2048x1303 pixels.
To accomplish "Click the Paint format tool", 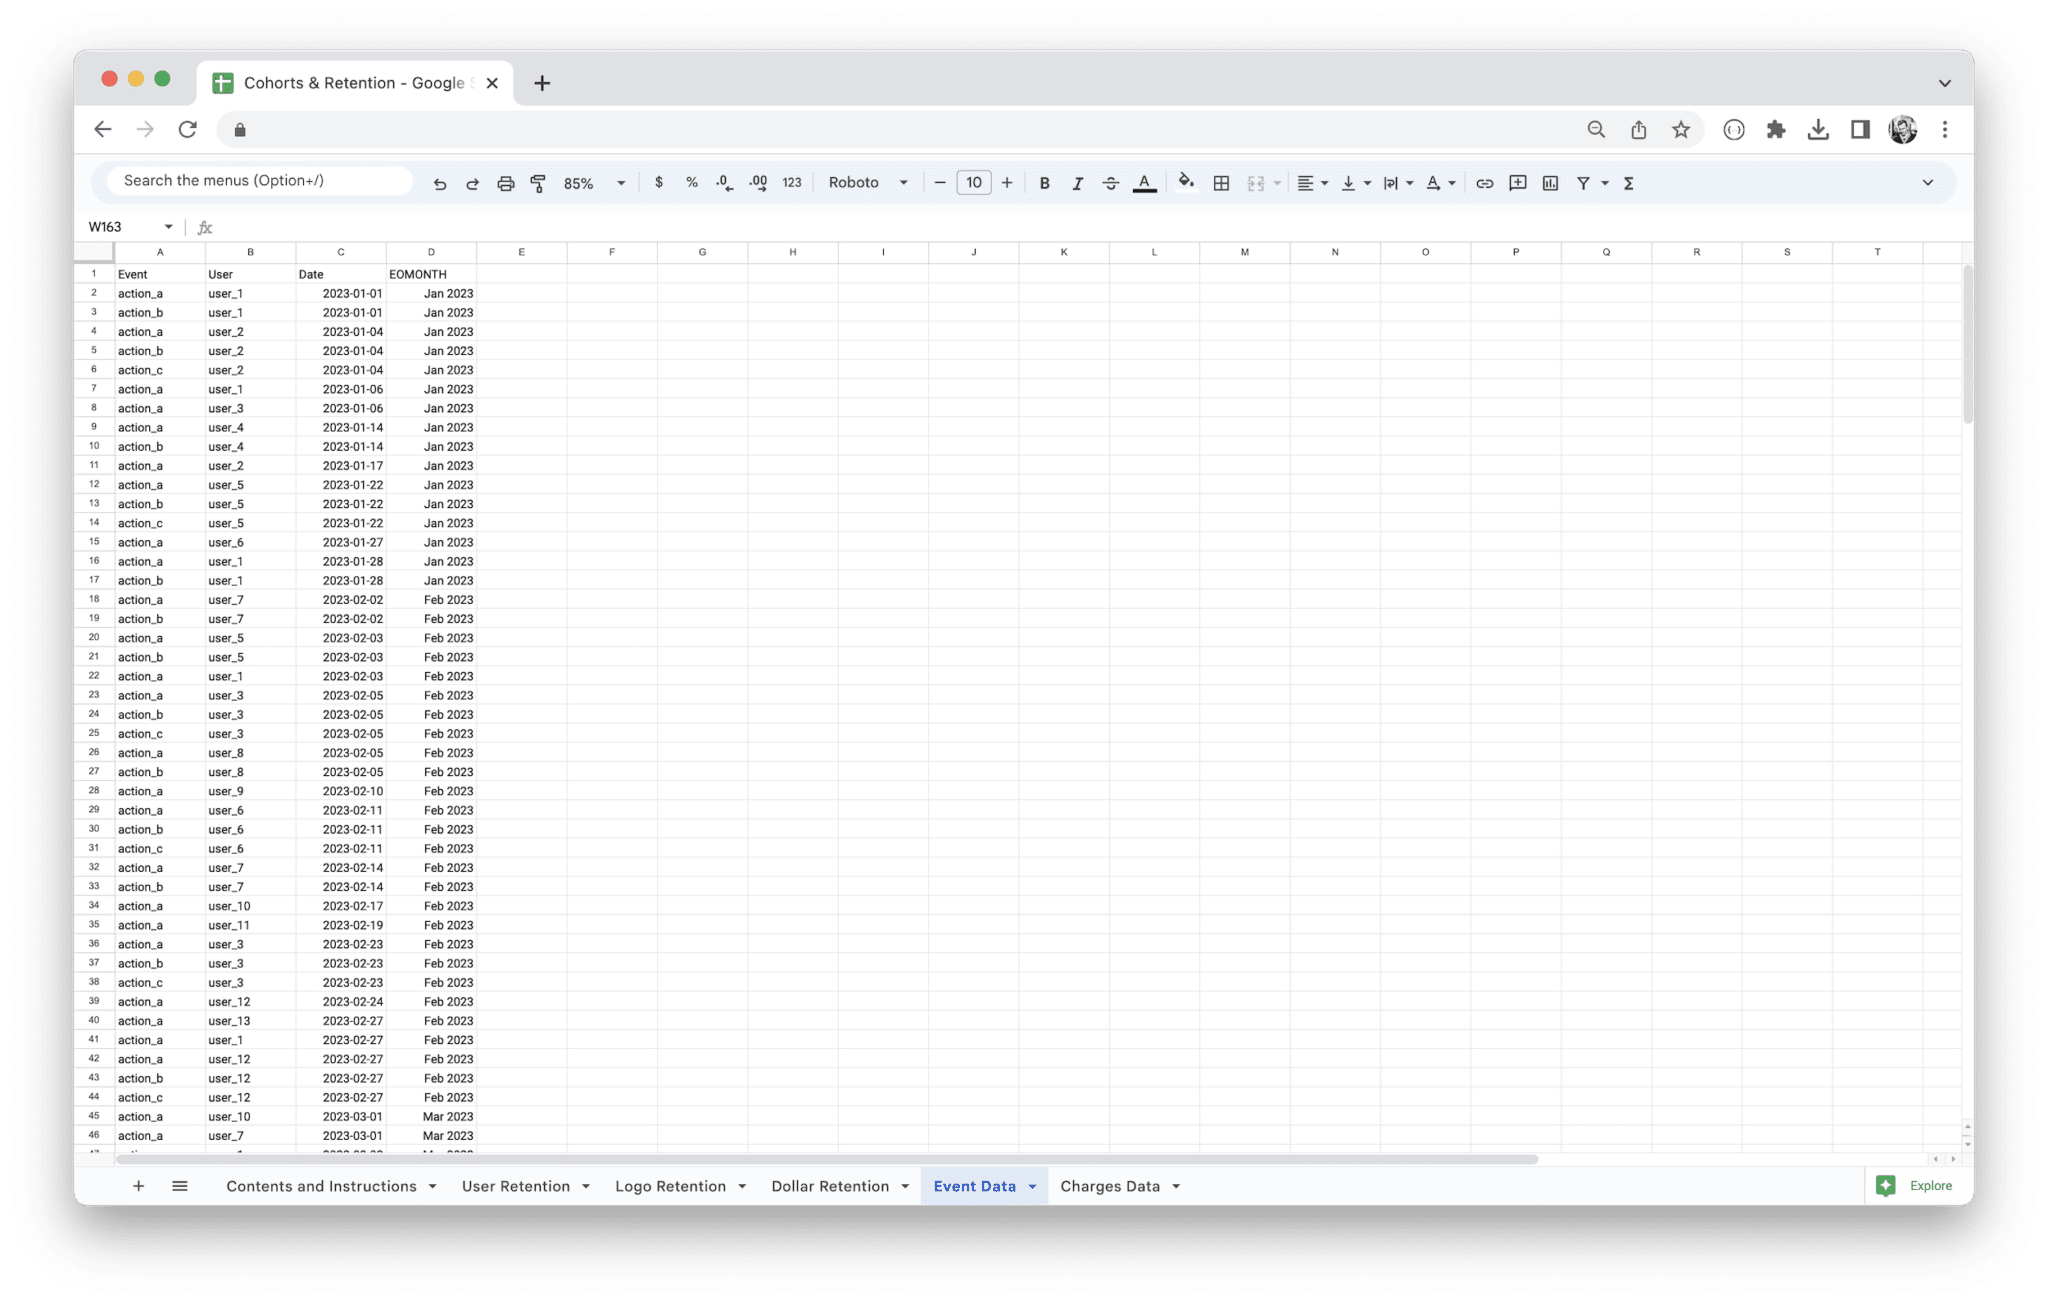I will (x=538, y=183).
